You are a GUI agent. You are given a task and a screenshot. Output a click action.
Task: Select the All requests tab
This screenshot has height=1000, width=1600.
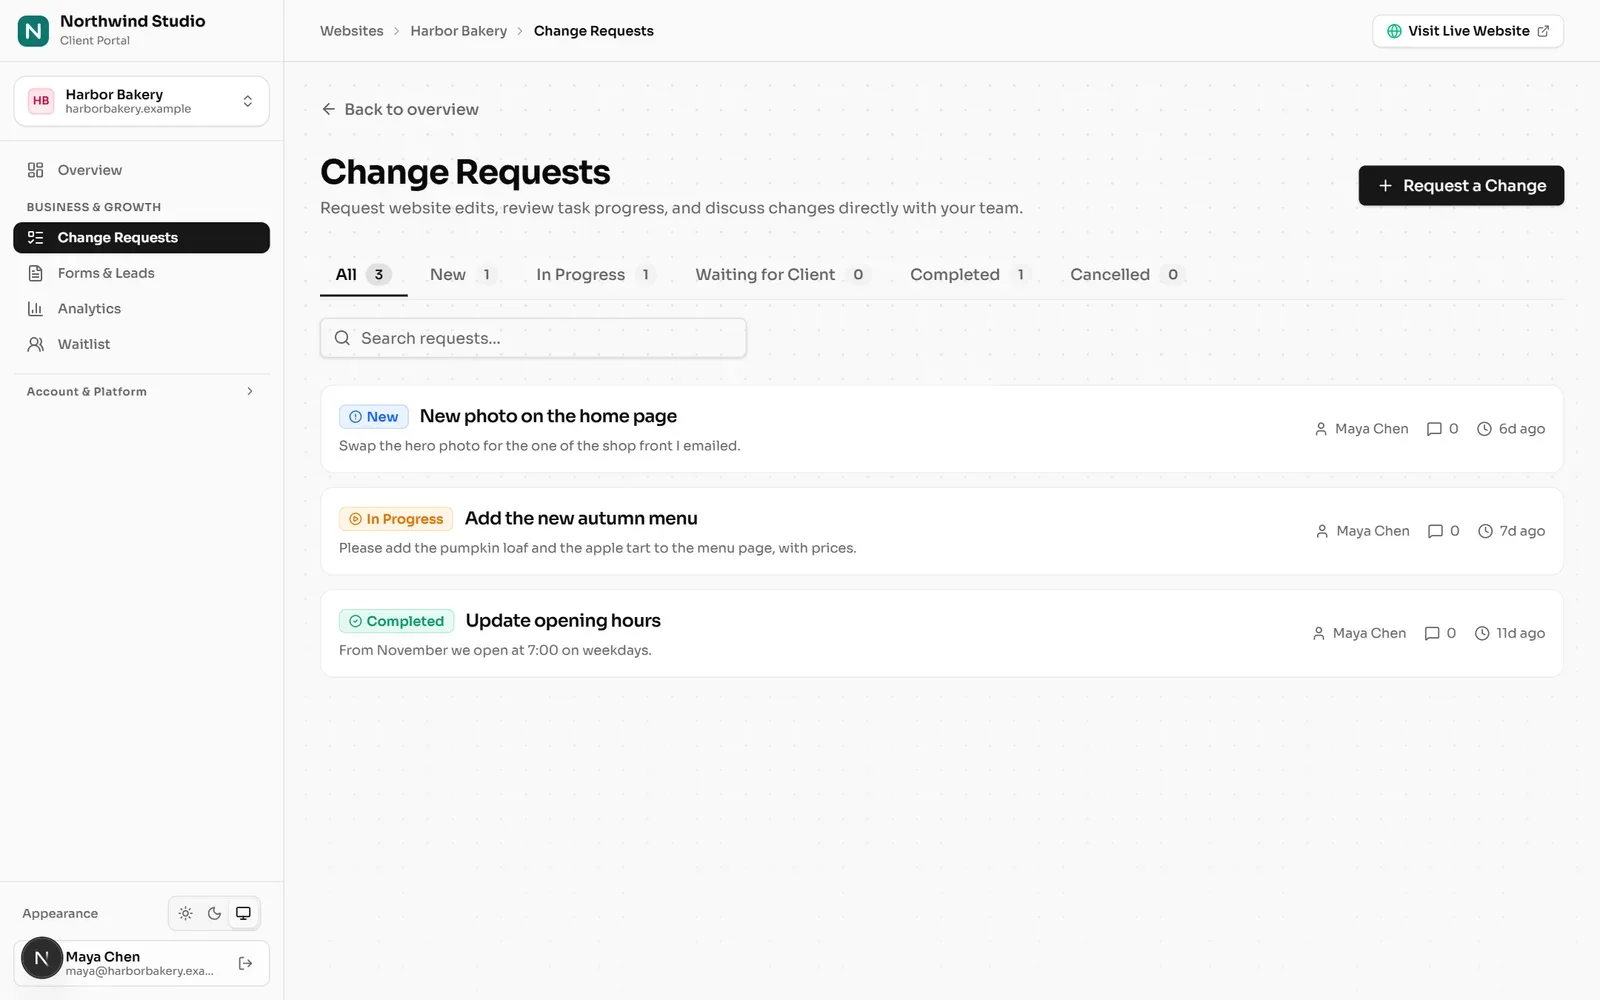tap(363, 275)
